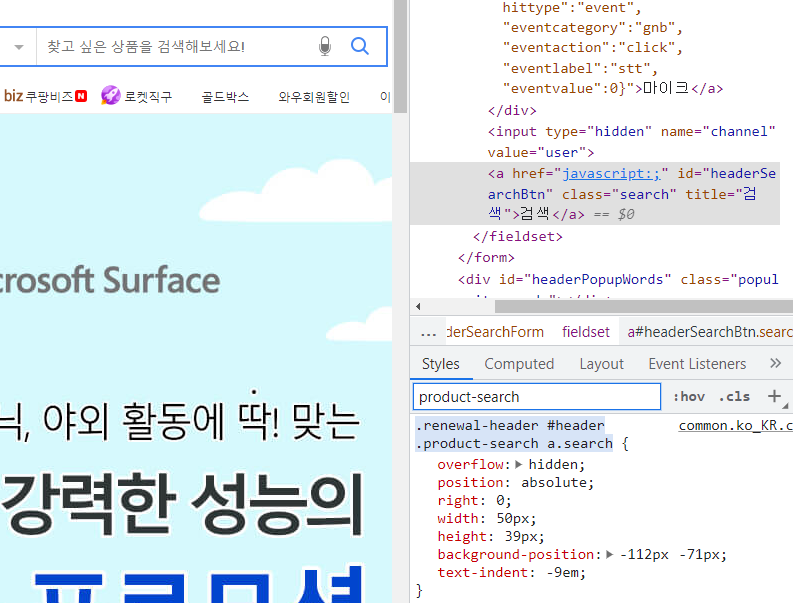
Task: Select the closing div tag line
Action: coord(512,110)
